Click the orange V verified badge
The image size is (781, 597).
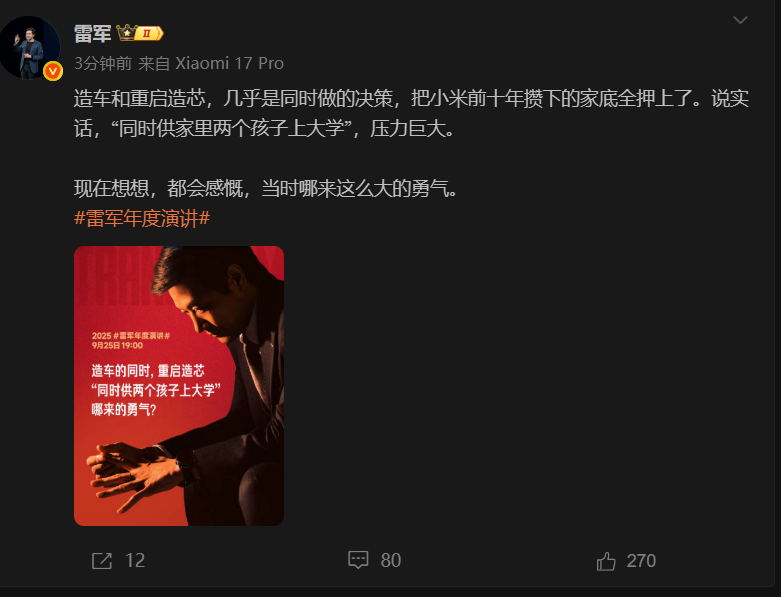[x=53, y=71]
